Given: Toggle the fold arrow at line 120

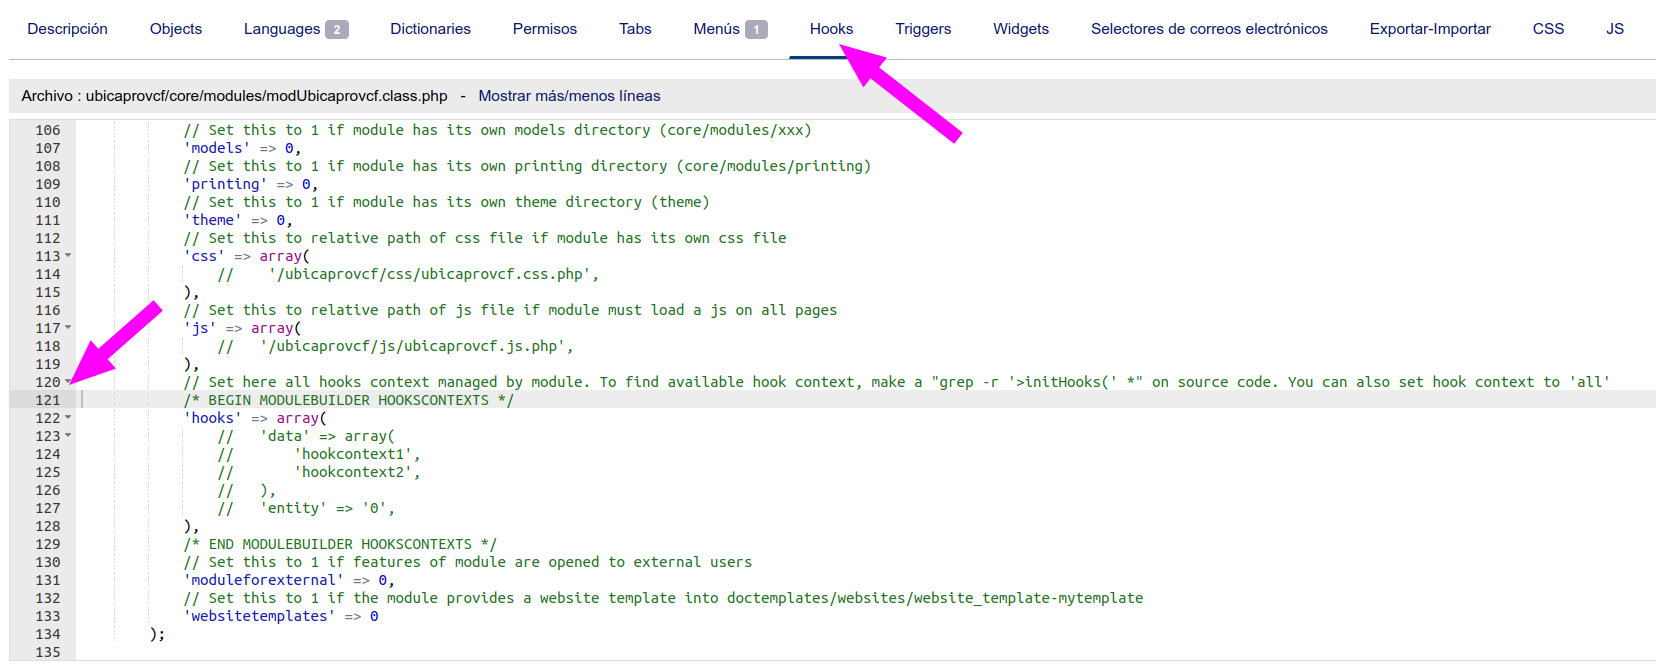Looking at the screenshot, I should [68, 382].
